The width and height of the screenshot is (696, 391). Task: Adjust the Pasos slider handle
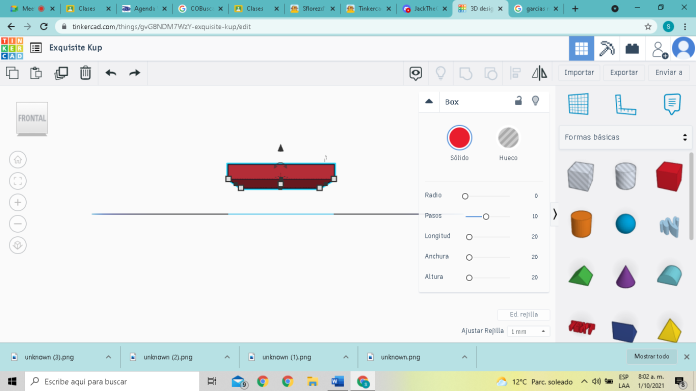click(x=486, y=217)
